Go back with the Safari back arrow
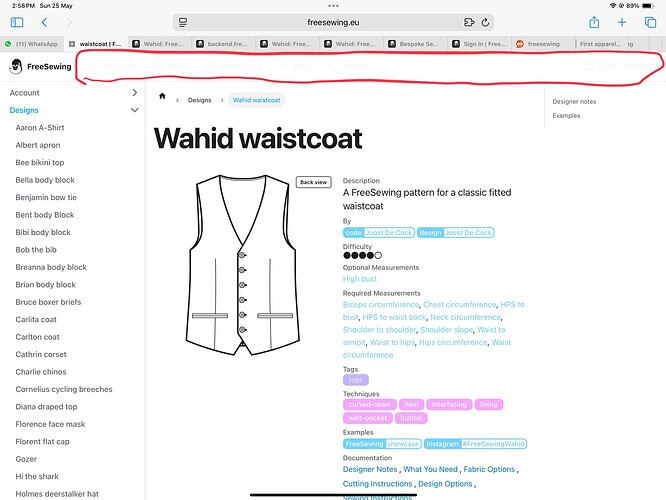The width and height of the screenshot is (666, 500). pos(44,22)
